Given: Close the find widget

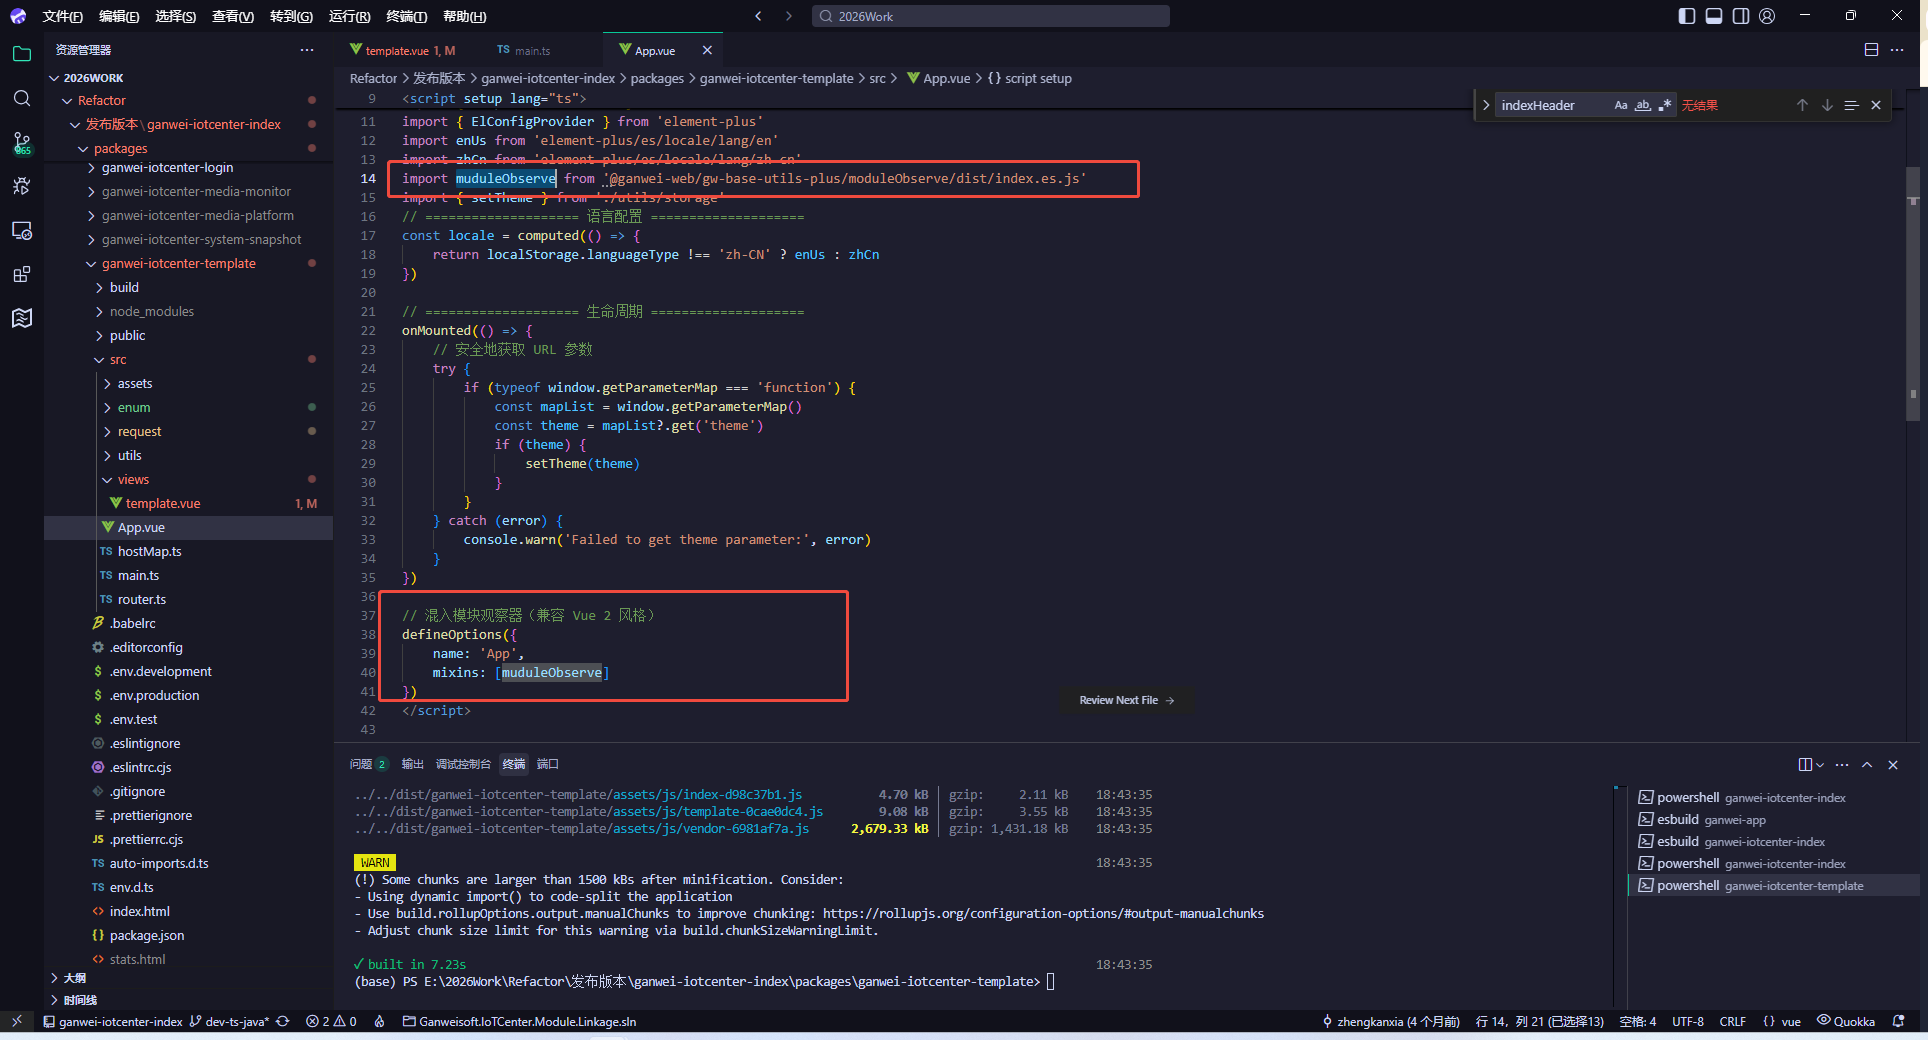Looking at the screenshot, I should [1876, 105].
